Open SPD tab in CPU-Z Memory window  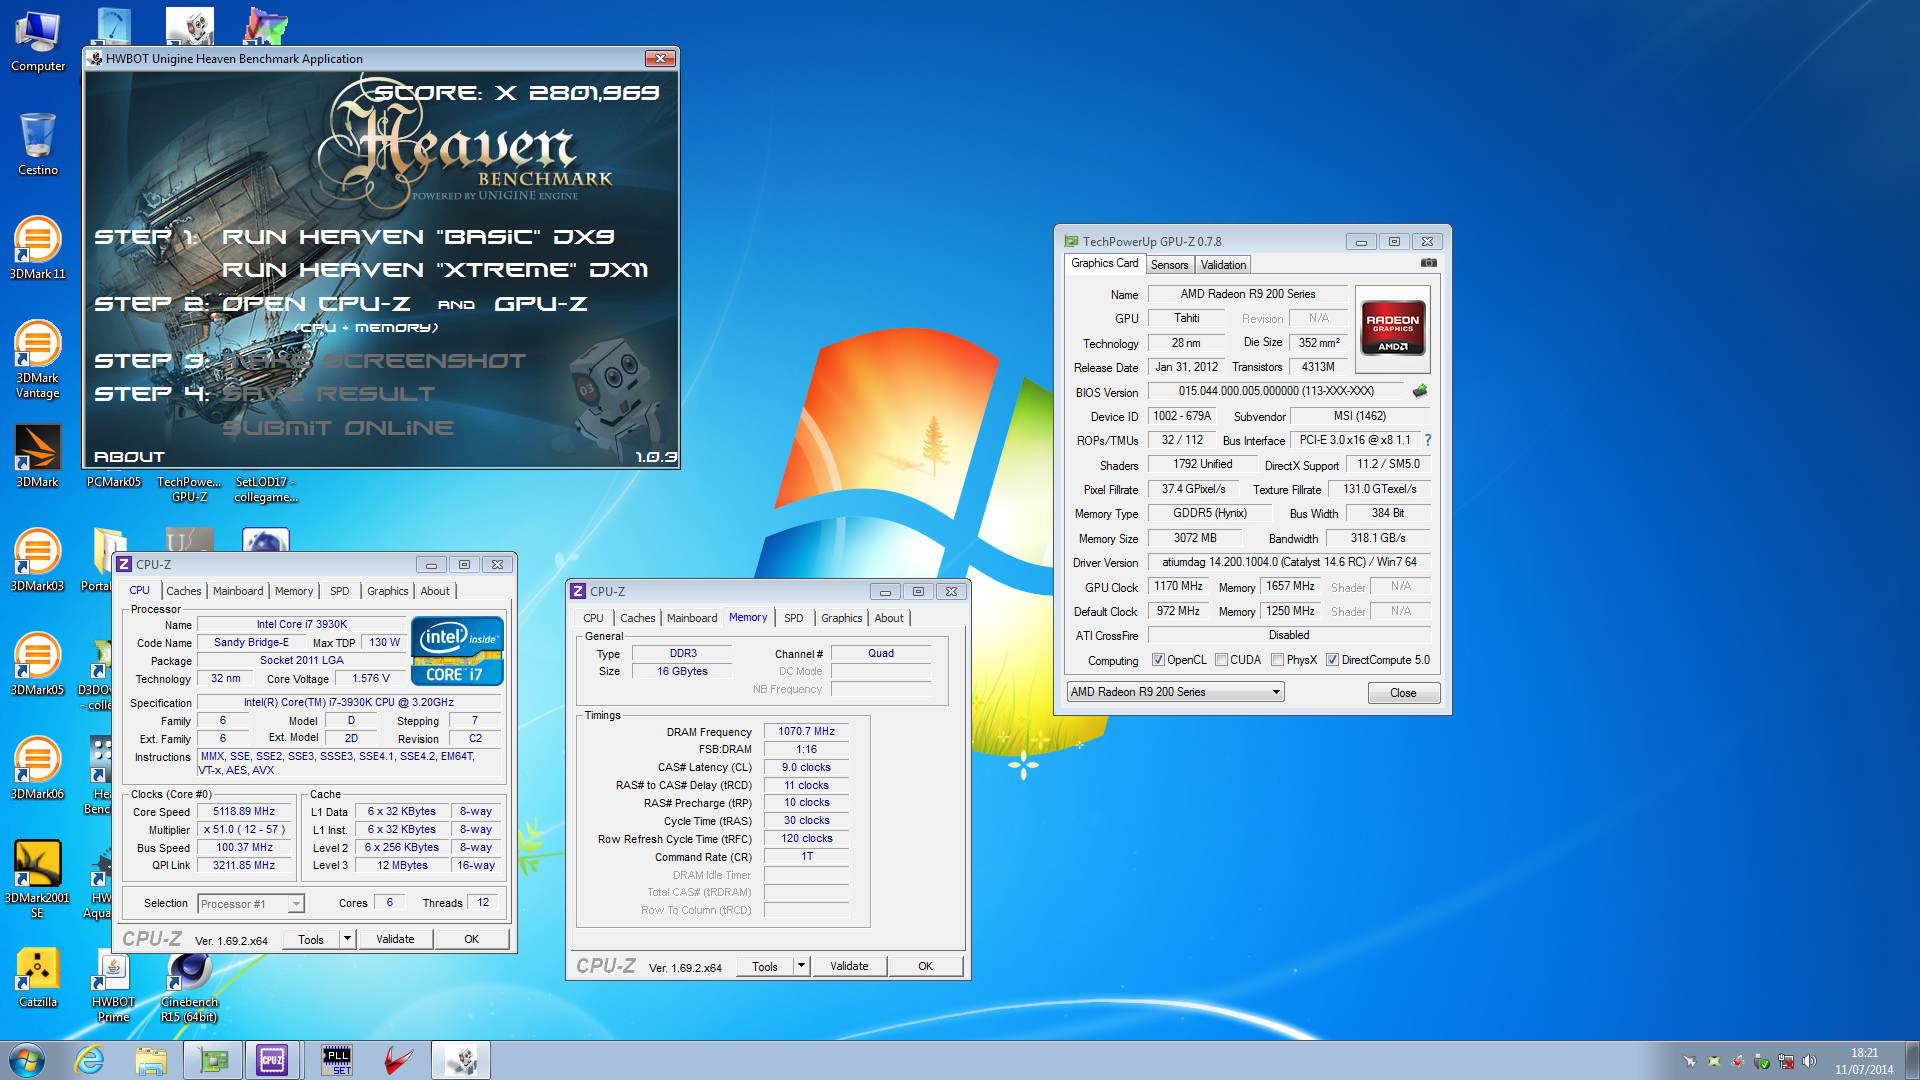pos(794,618)
